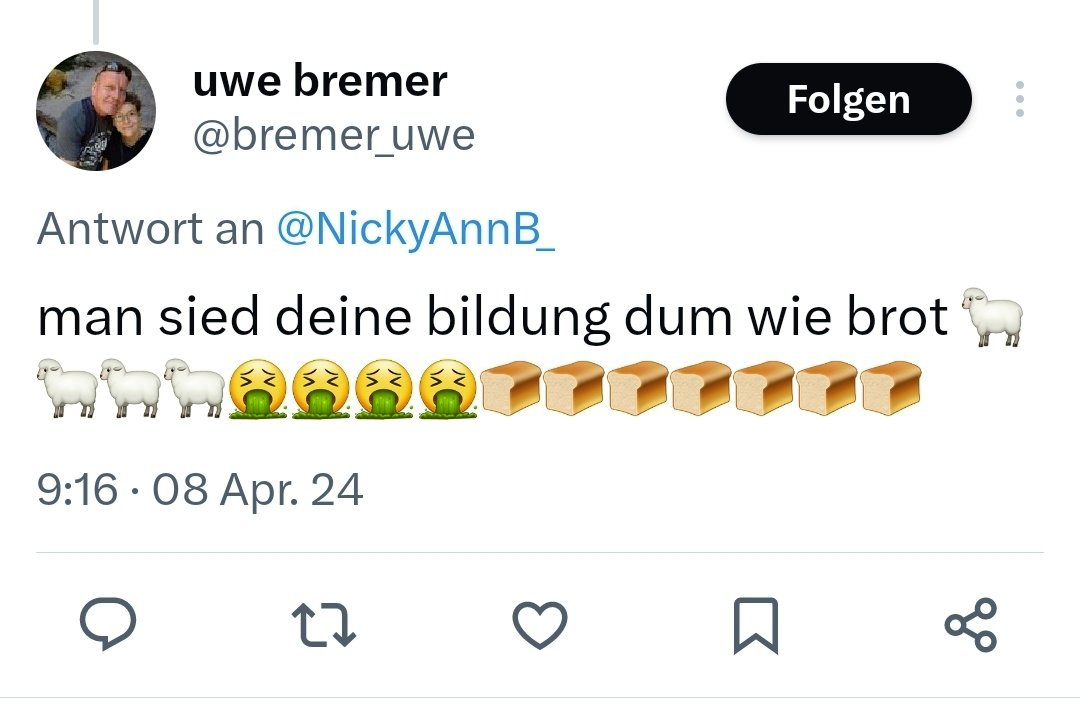Viewport: 1080px width, 703px height.
Task: Click the timestamp 9:16 · 08 Apr. 24
Action: [200, 491]
